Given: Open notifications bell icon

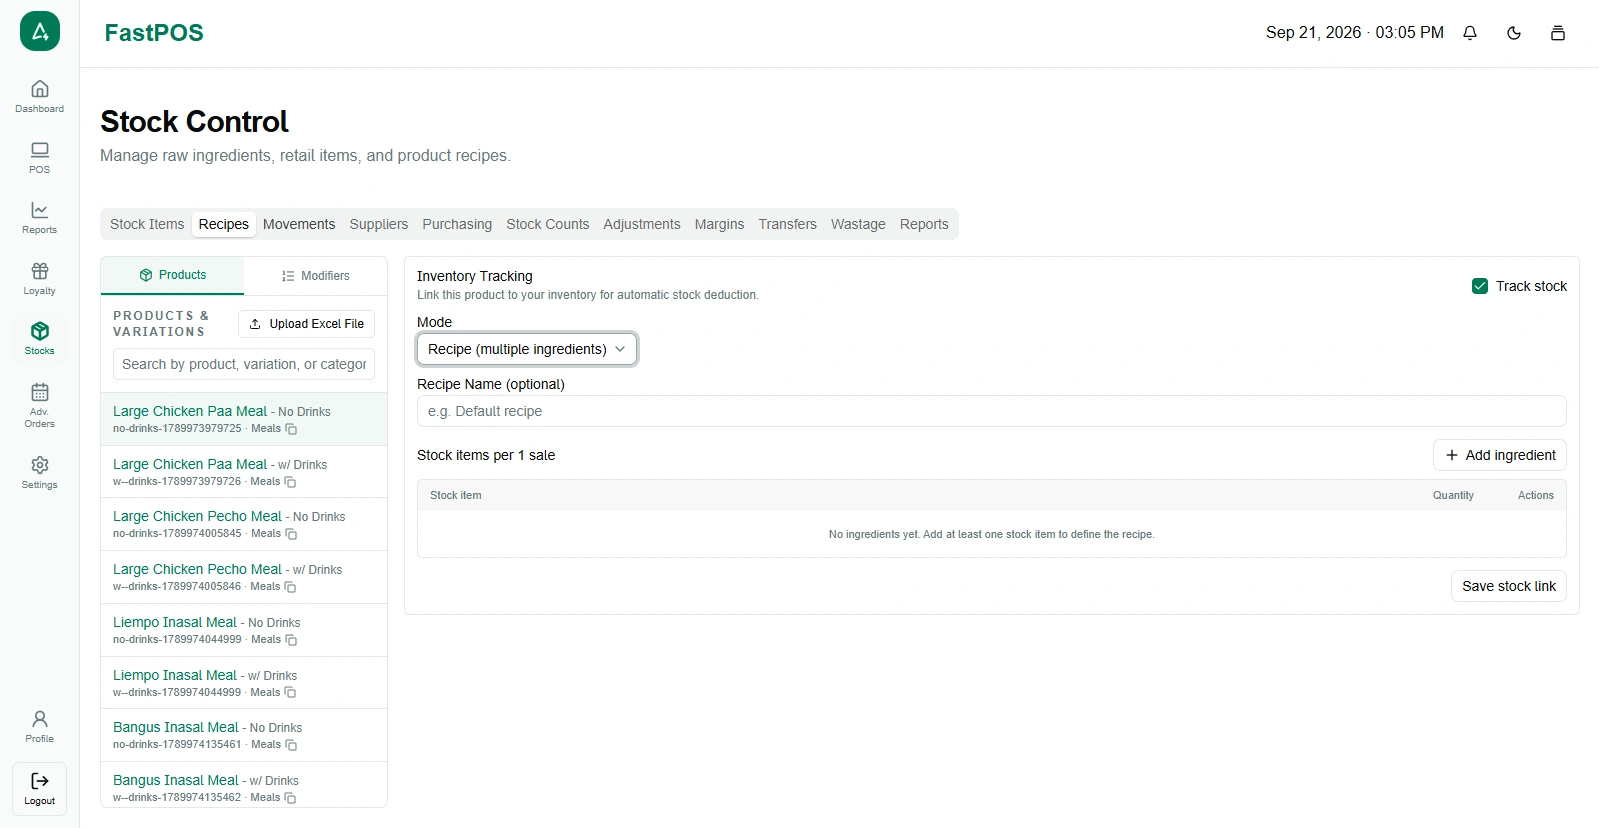Looking at the screenshot, I should tap(1470, 33).
